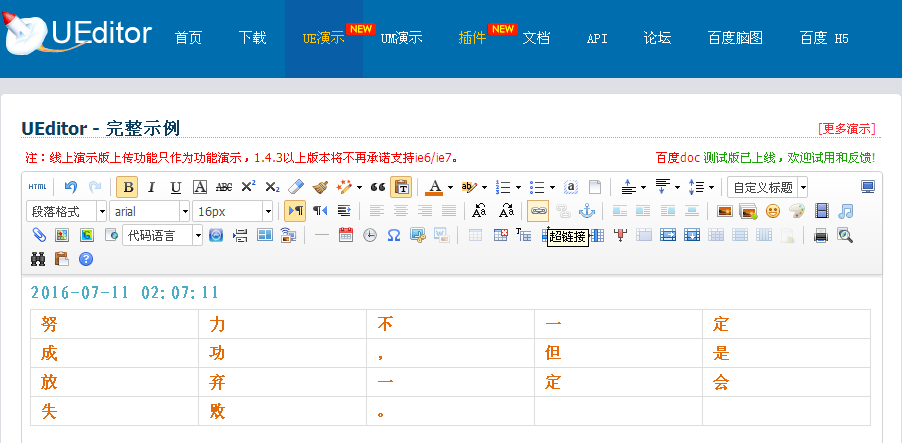Screen dimensions: 902x443
Task: Click the auto-typeset magic wand icon
Action: pos(344,187)
